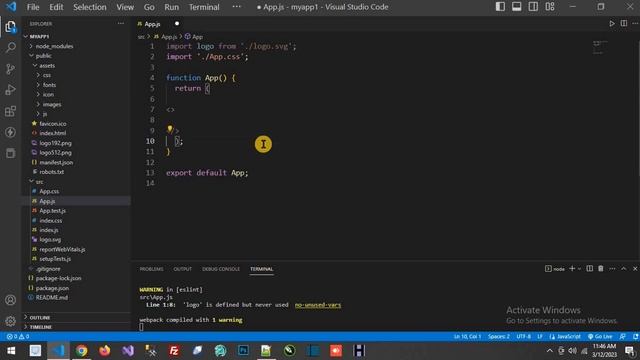Click the feedback icon in status bar
640x360 pixels.
(x=622, y=337)
